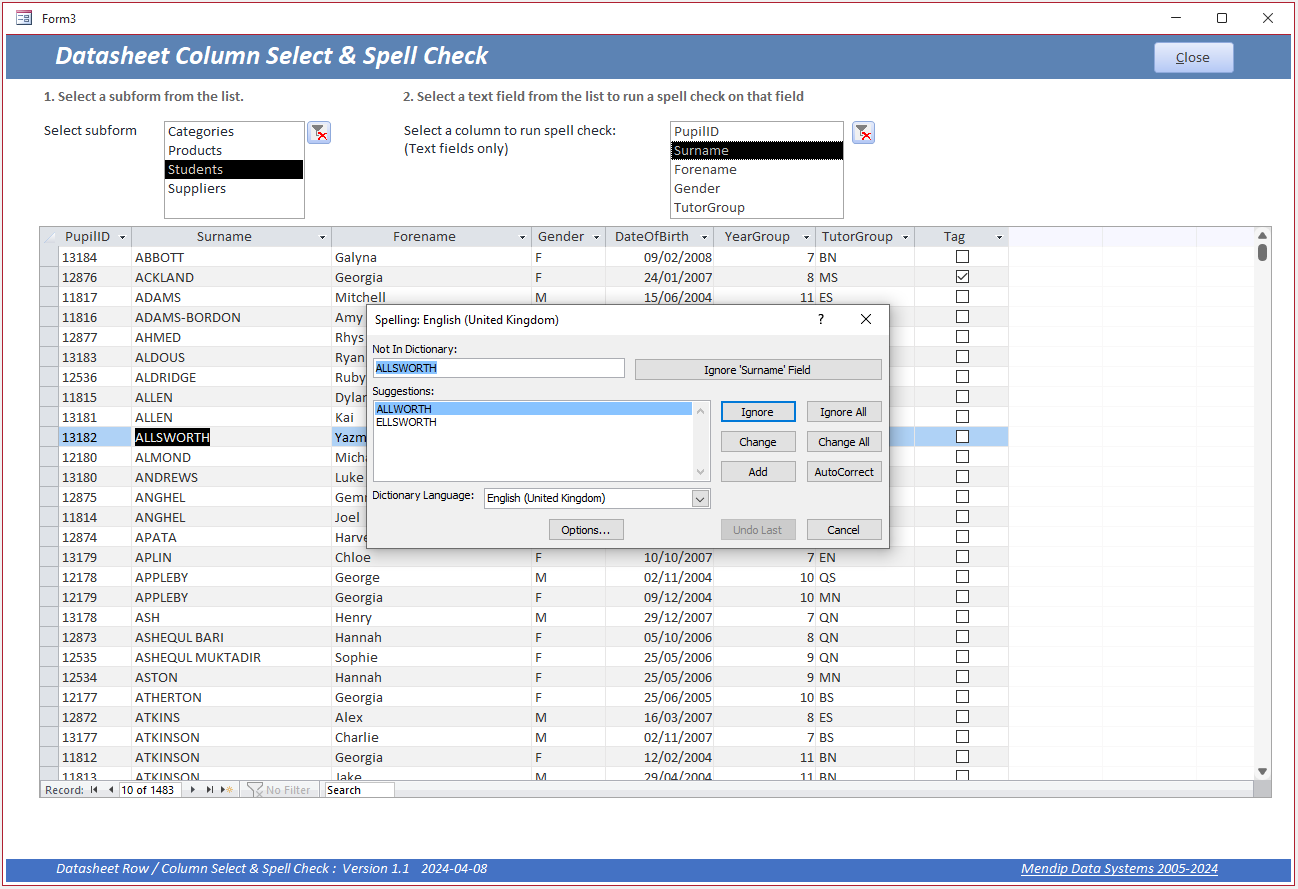Go to first record navigation icon
The width and height of the screenshot is (1298, 889).
[x=94, y=790]
